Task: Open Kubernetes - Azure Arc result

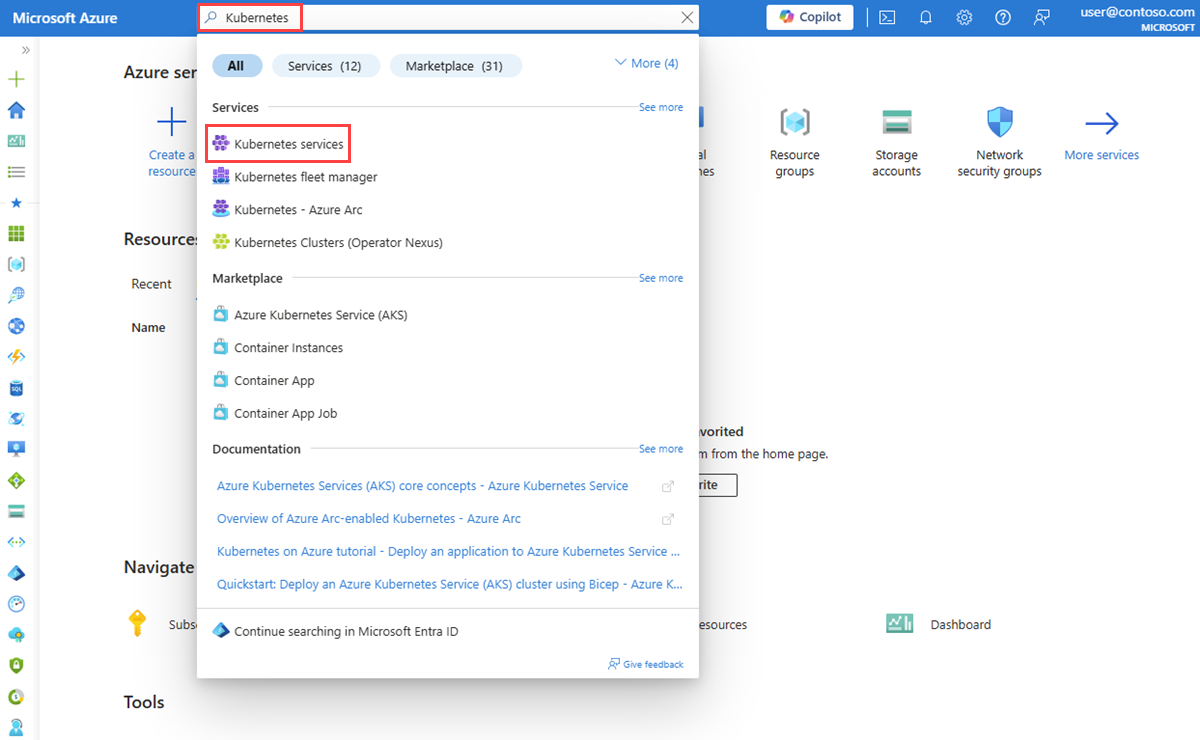Action: (288, 210)
